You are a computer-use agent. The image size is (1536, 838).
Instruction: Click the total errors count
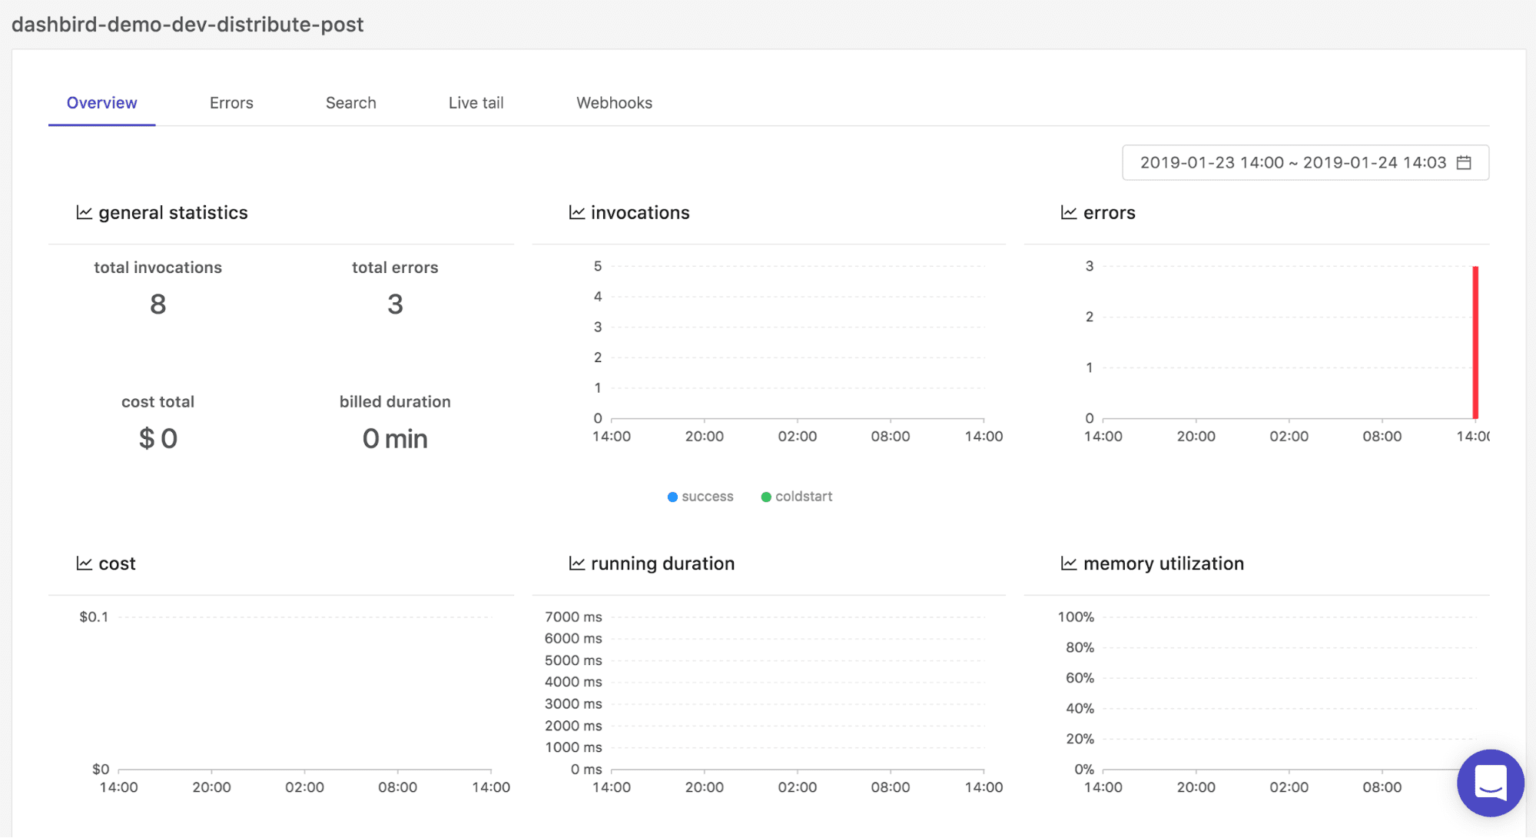point(395,304)
